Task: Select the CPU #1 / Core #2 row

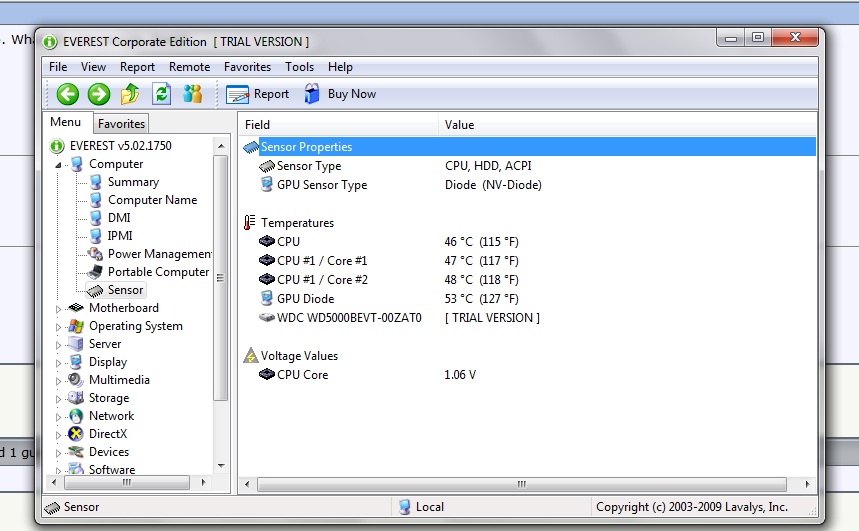Action: point(528,279)
